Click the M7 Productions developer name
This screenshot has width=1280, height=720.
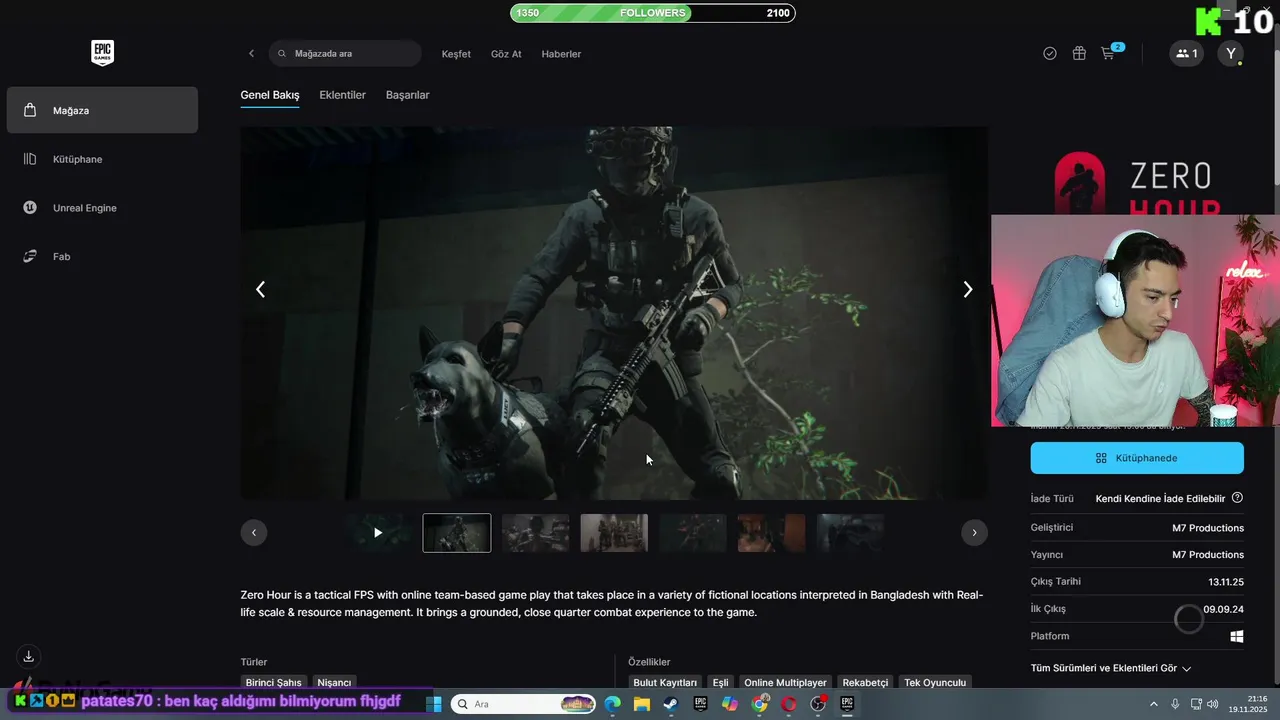(x=1208, y=528)
